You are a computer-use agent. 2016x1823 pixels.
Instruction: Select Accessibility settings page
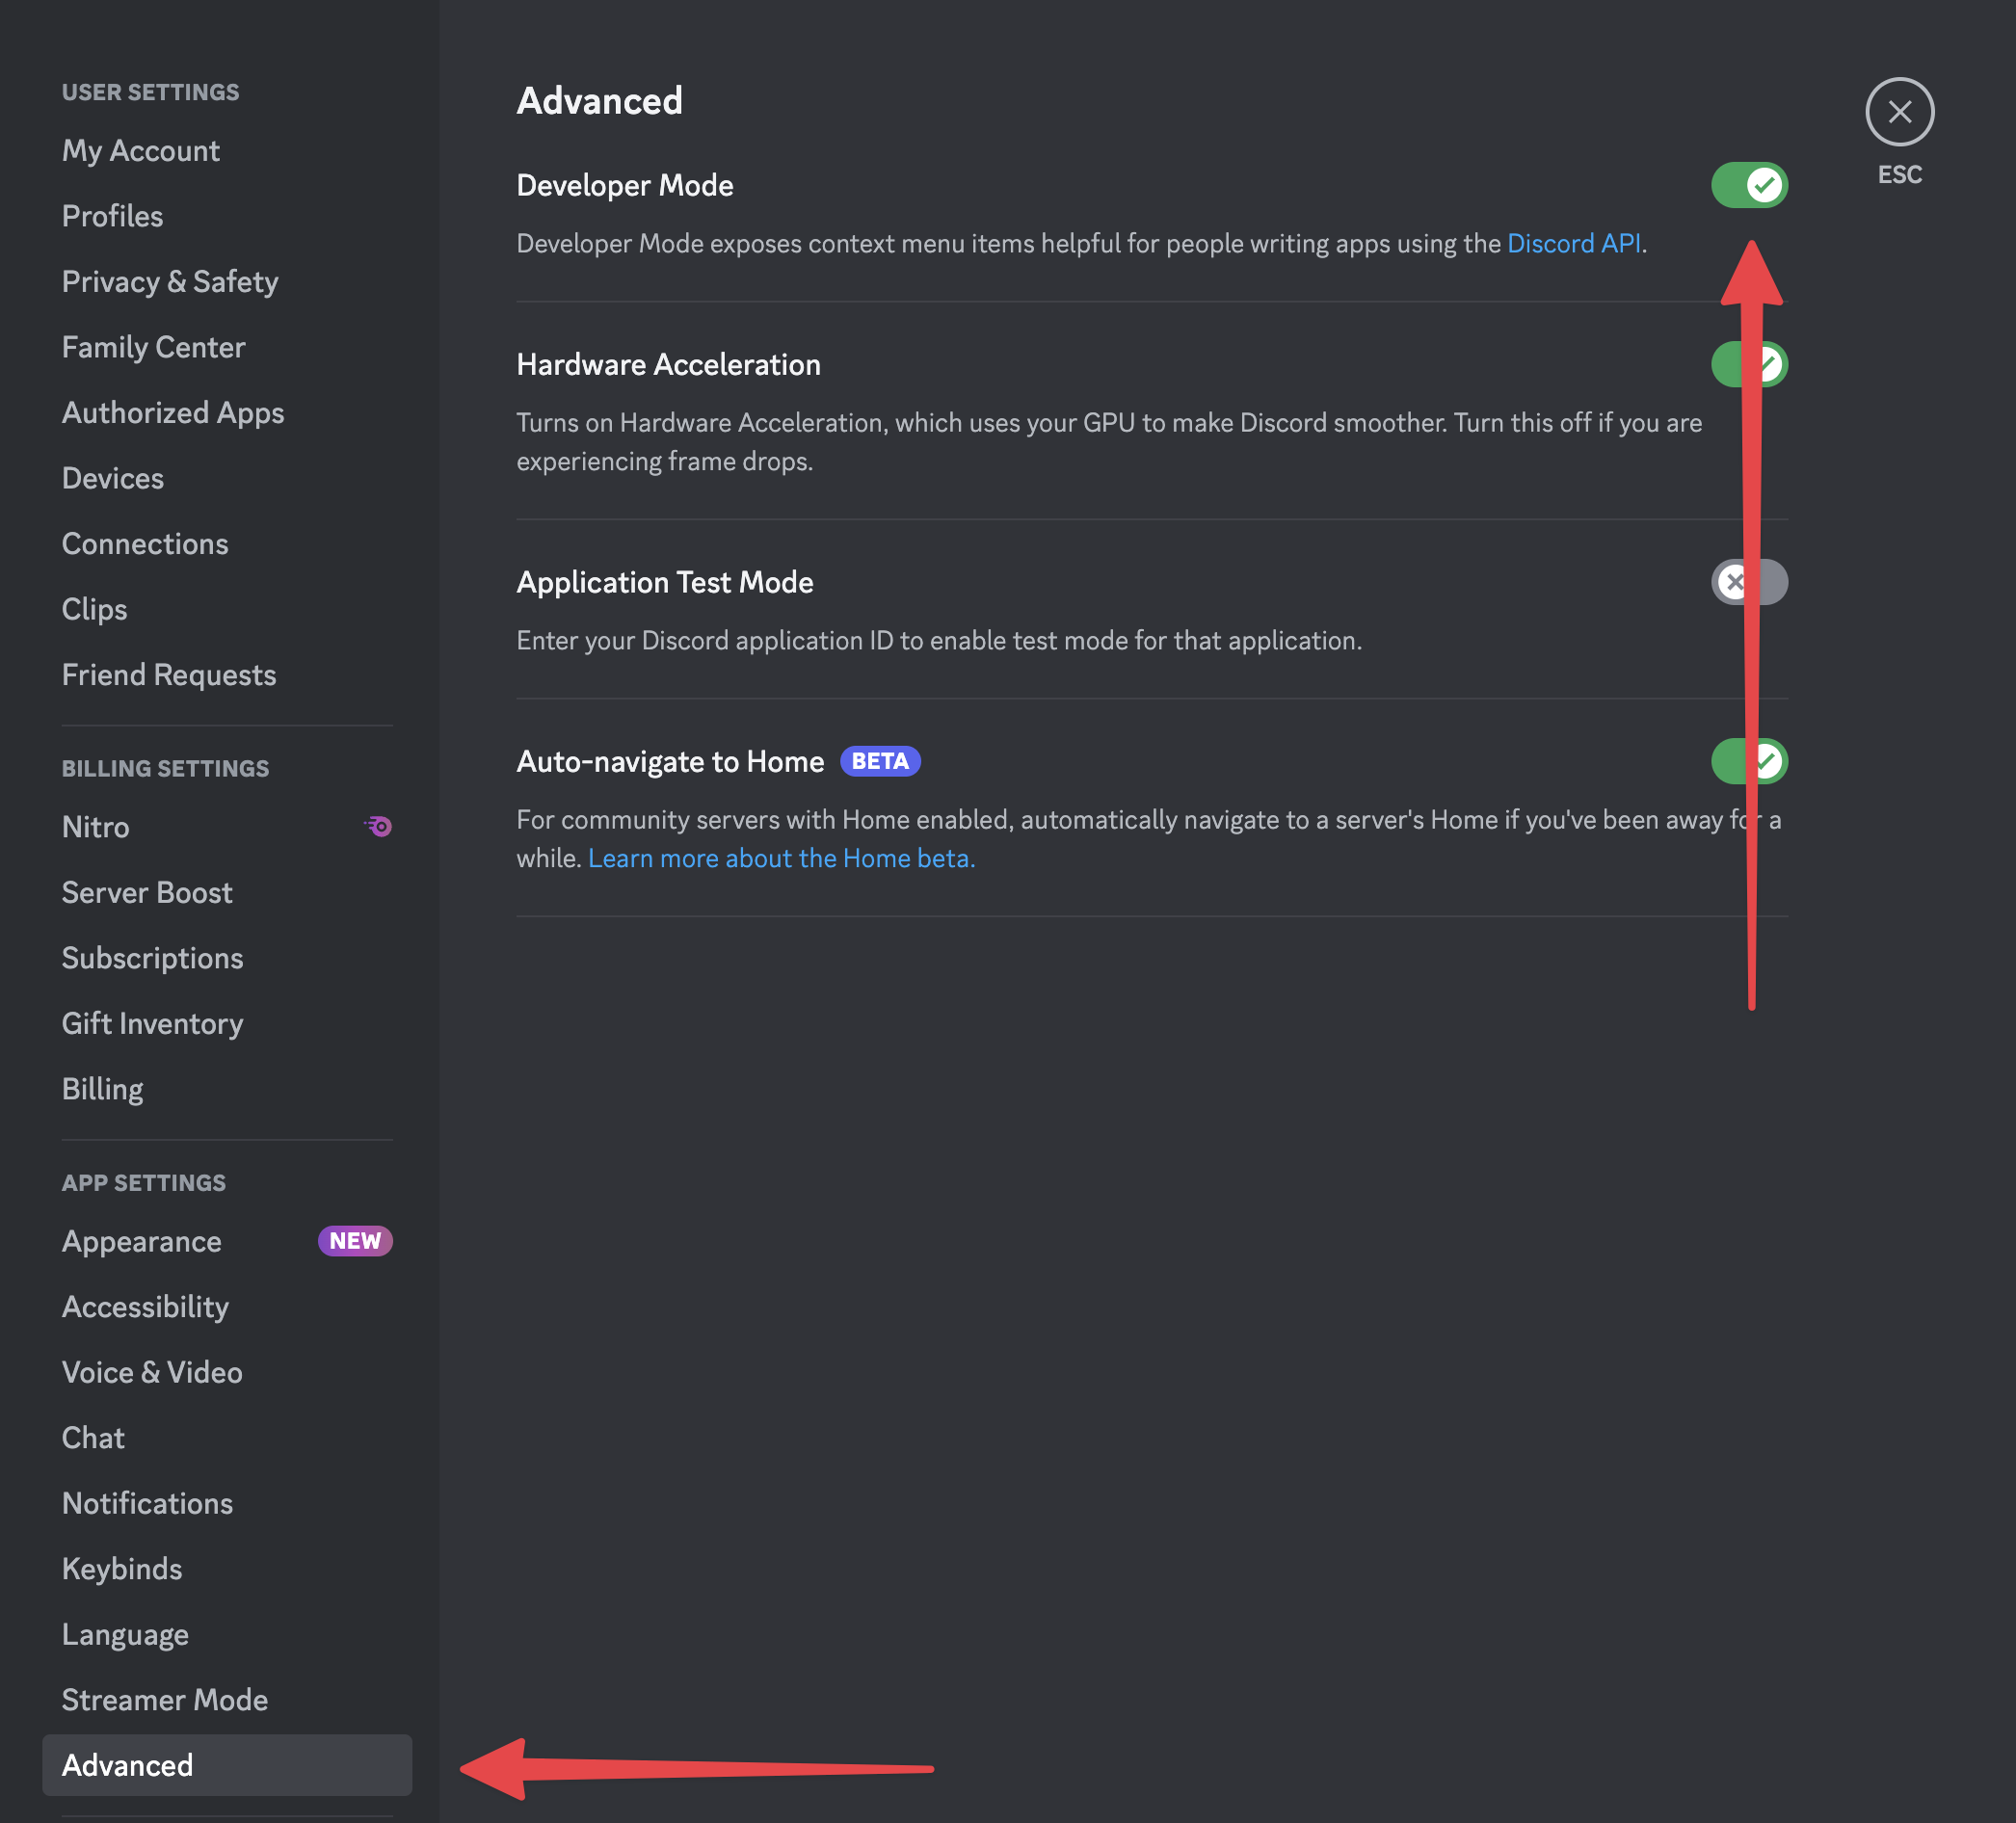pyautogui.click(x=144, y=1305)
